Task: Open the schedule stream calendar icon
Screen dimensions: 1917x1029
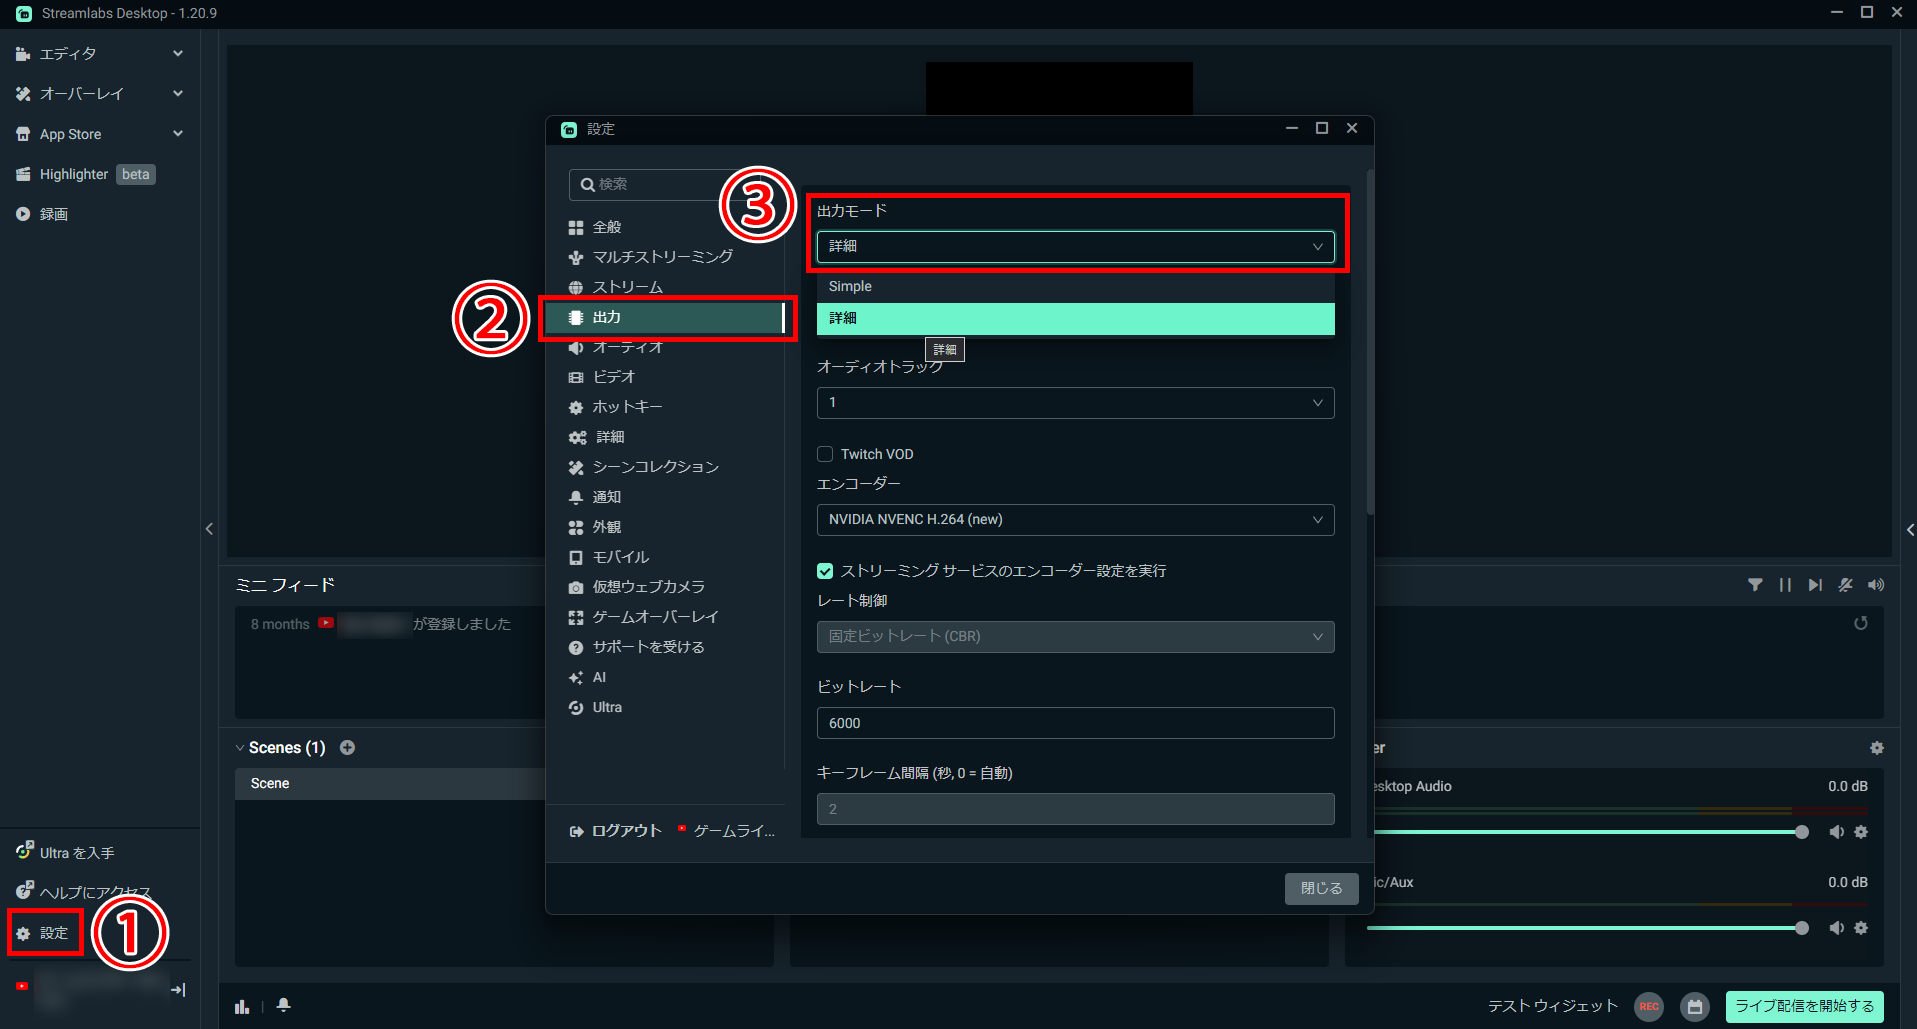Action: point(1695,1006)
